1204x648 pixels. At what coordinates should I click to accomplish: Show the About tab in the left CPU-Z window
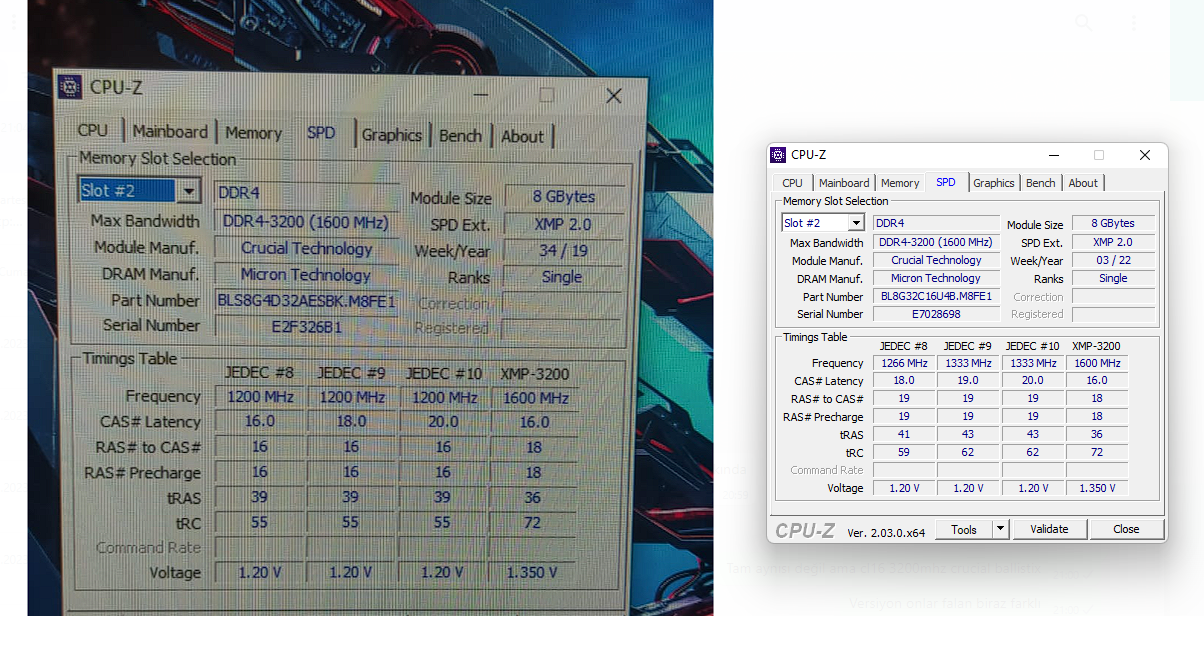click(x=522, y=137)
